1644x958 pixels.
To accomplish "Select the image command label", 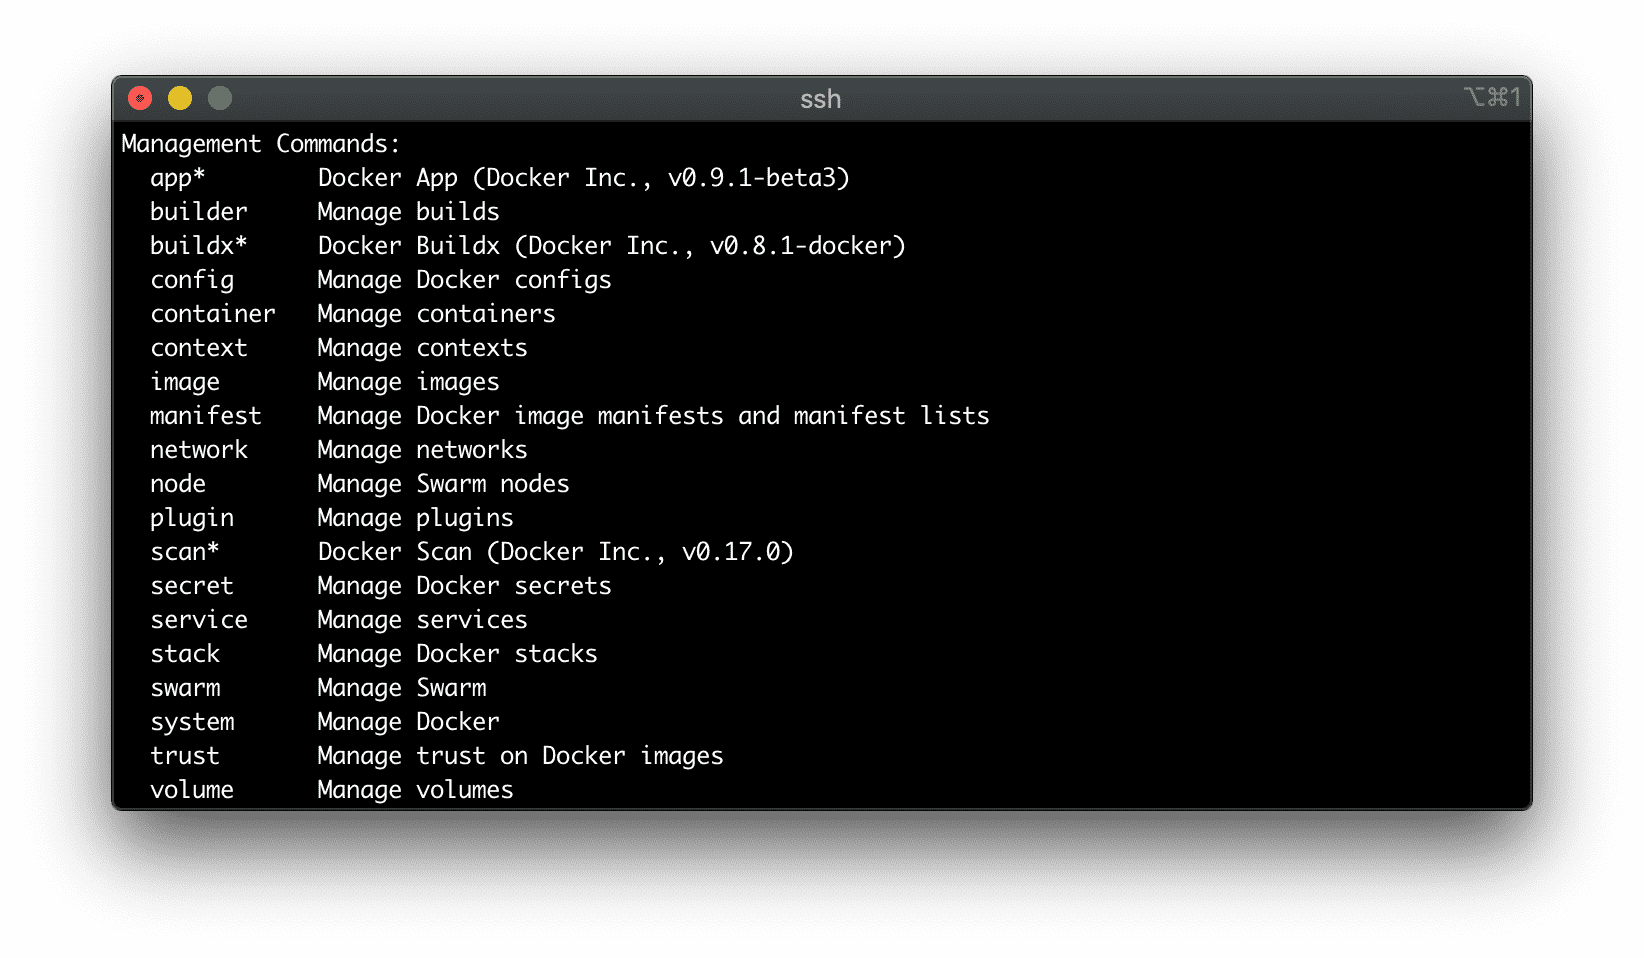I will pyautogui.click(x=185, y=382).
